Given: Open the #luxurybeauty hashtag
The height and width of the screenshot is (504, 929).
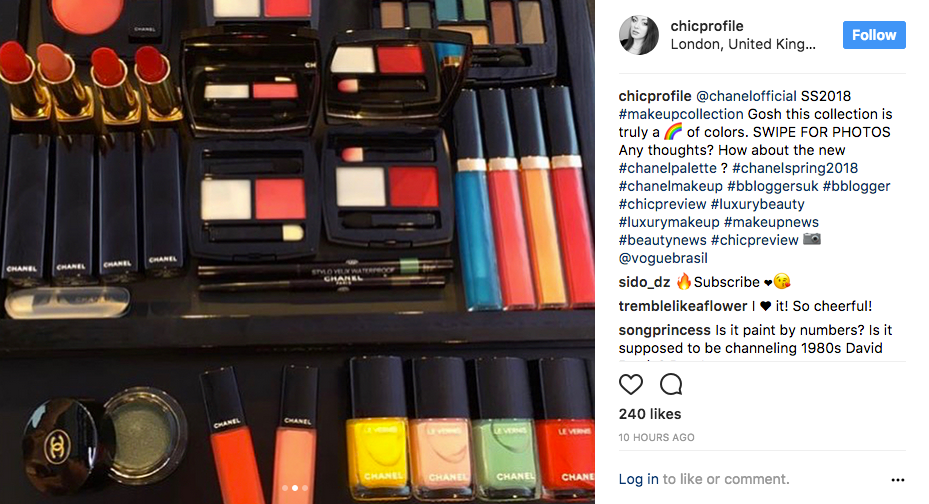Looking at the screenshot, I should click(x=757, y=204).
